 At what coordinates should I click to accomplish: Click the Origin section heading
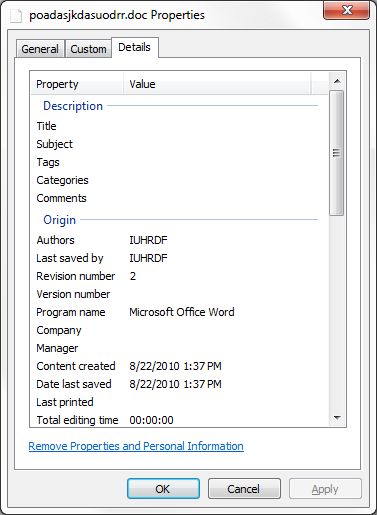[x=60, y=220]
